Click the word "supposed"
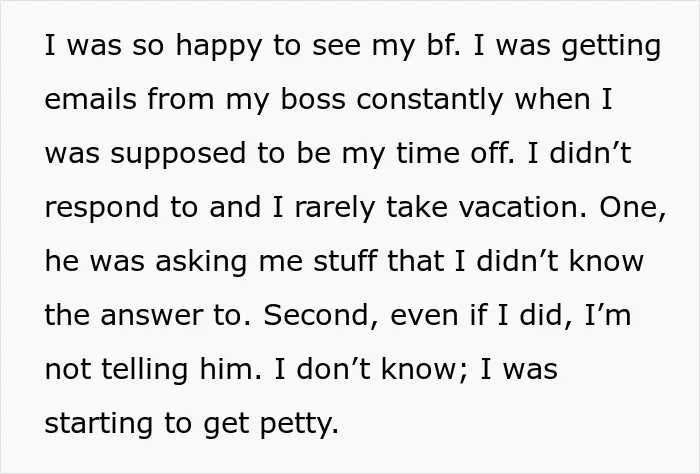700x474 pixels. tap(178, 154)
